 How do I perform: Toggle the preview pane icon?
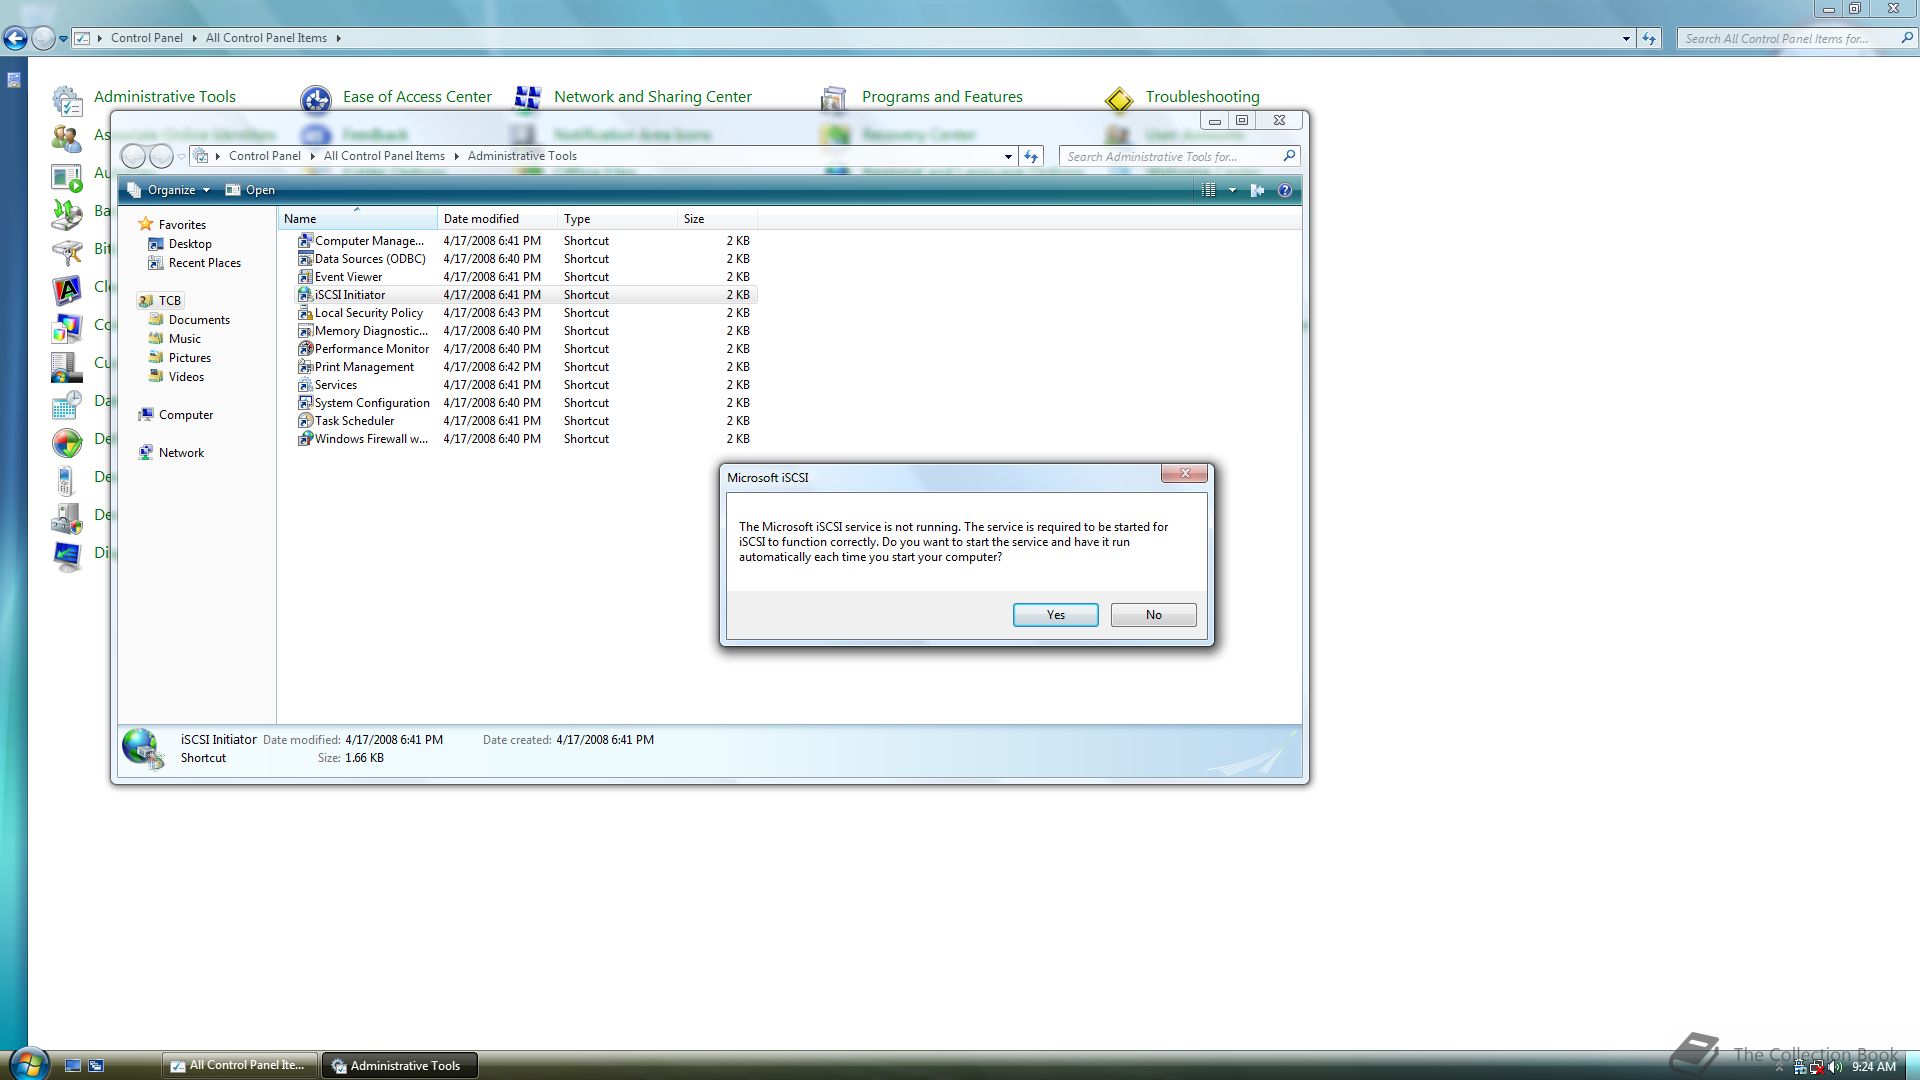pos(1257,190)
